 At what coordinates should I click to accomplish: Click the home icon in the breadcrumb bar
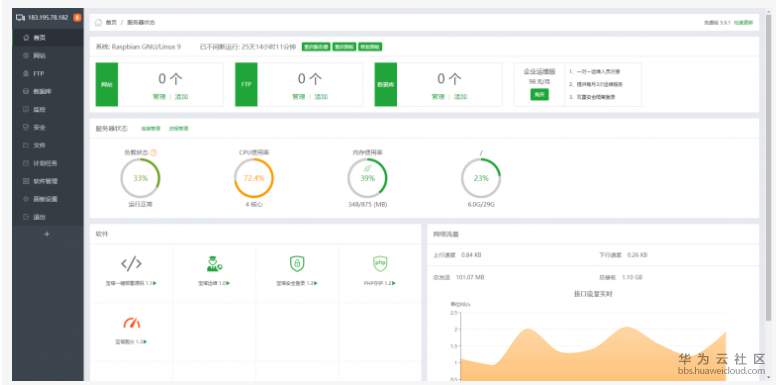(98, 22)
